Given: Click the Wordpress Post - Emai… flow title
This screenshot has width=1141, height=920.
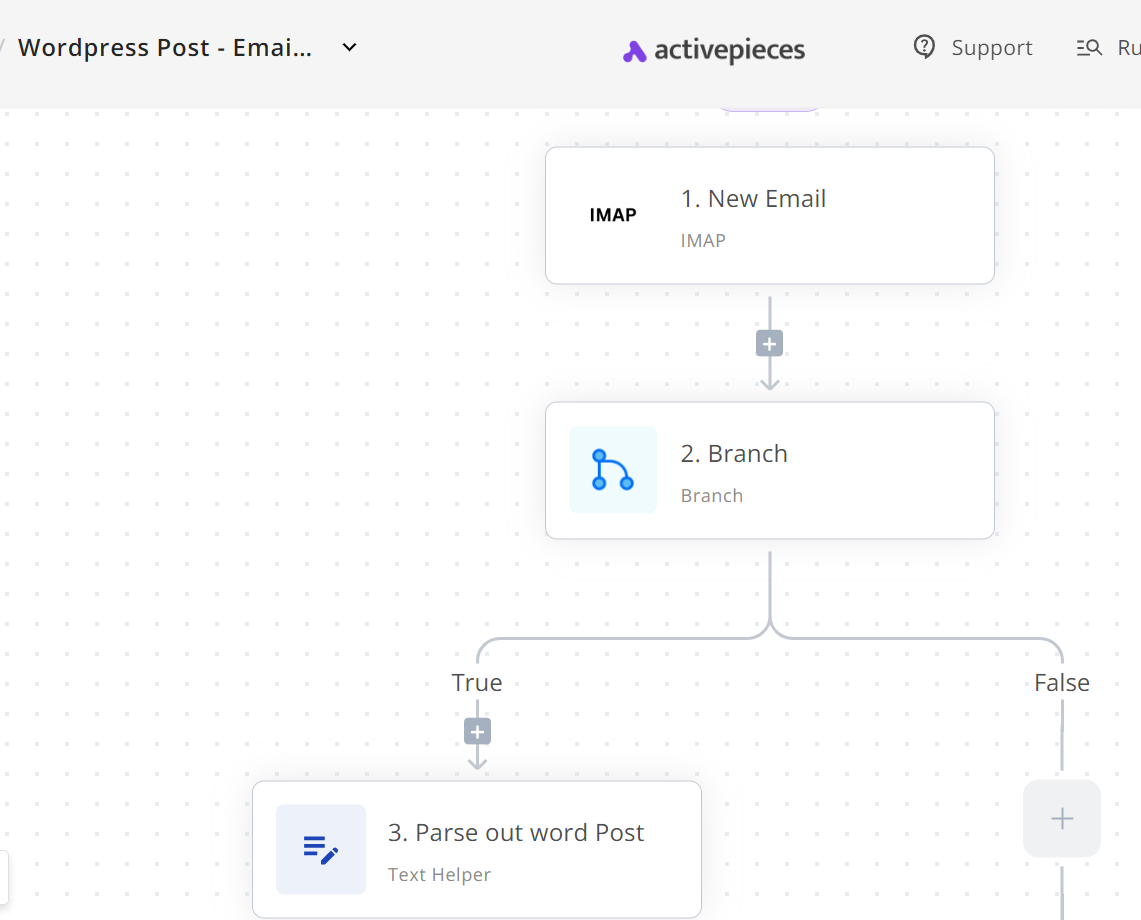Looking at the screenshot, I should (x=164, y=47).
